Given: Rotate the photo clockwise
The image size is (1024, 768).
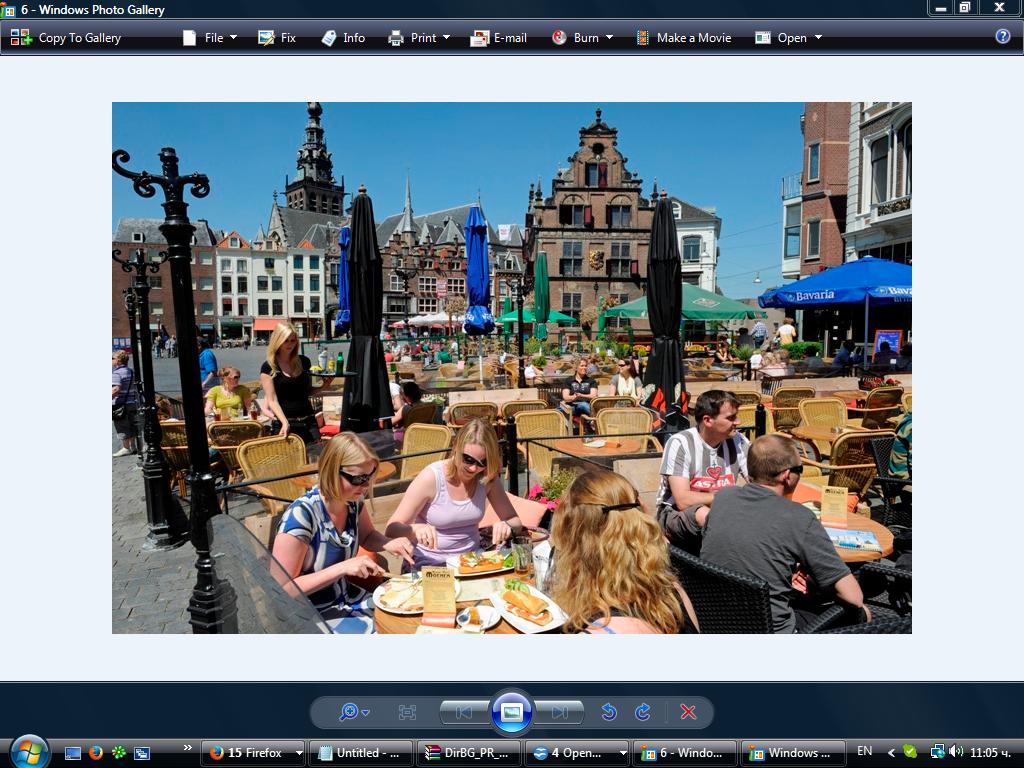Looking at the screenshot, I should tap(643, 712).
